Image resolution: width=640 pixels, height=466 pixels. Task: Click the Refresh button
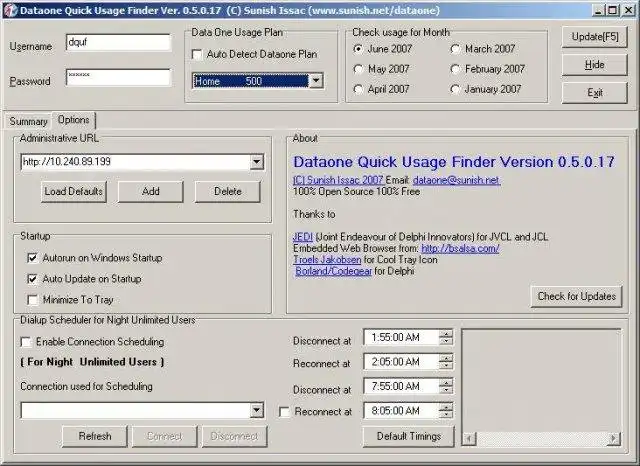95,437
